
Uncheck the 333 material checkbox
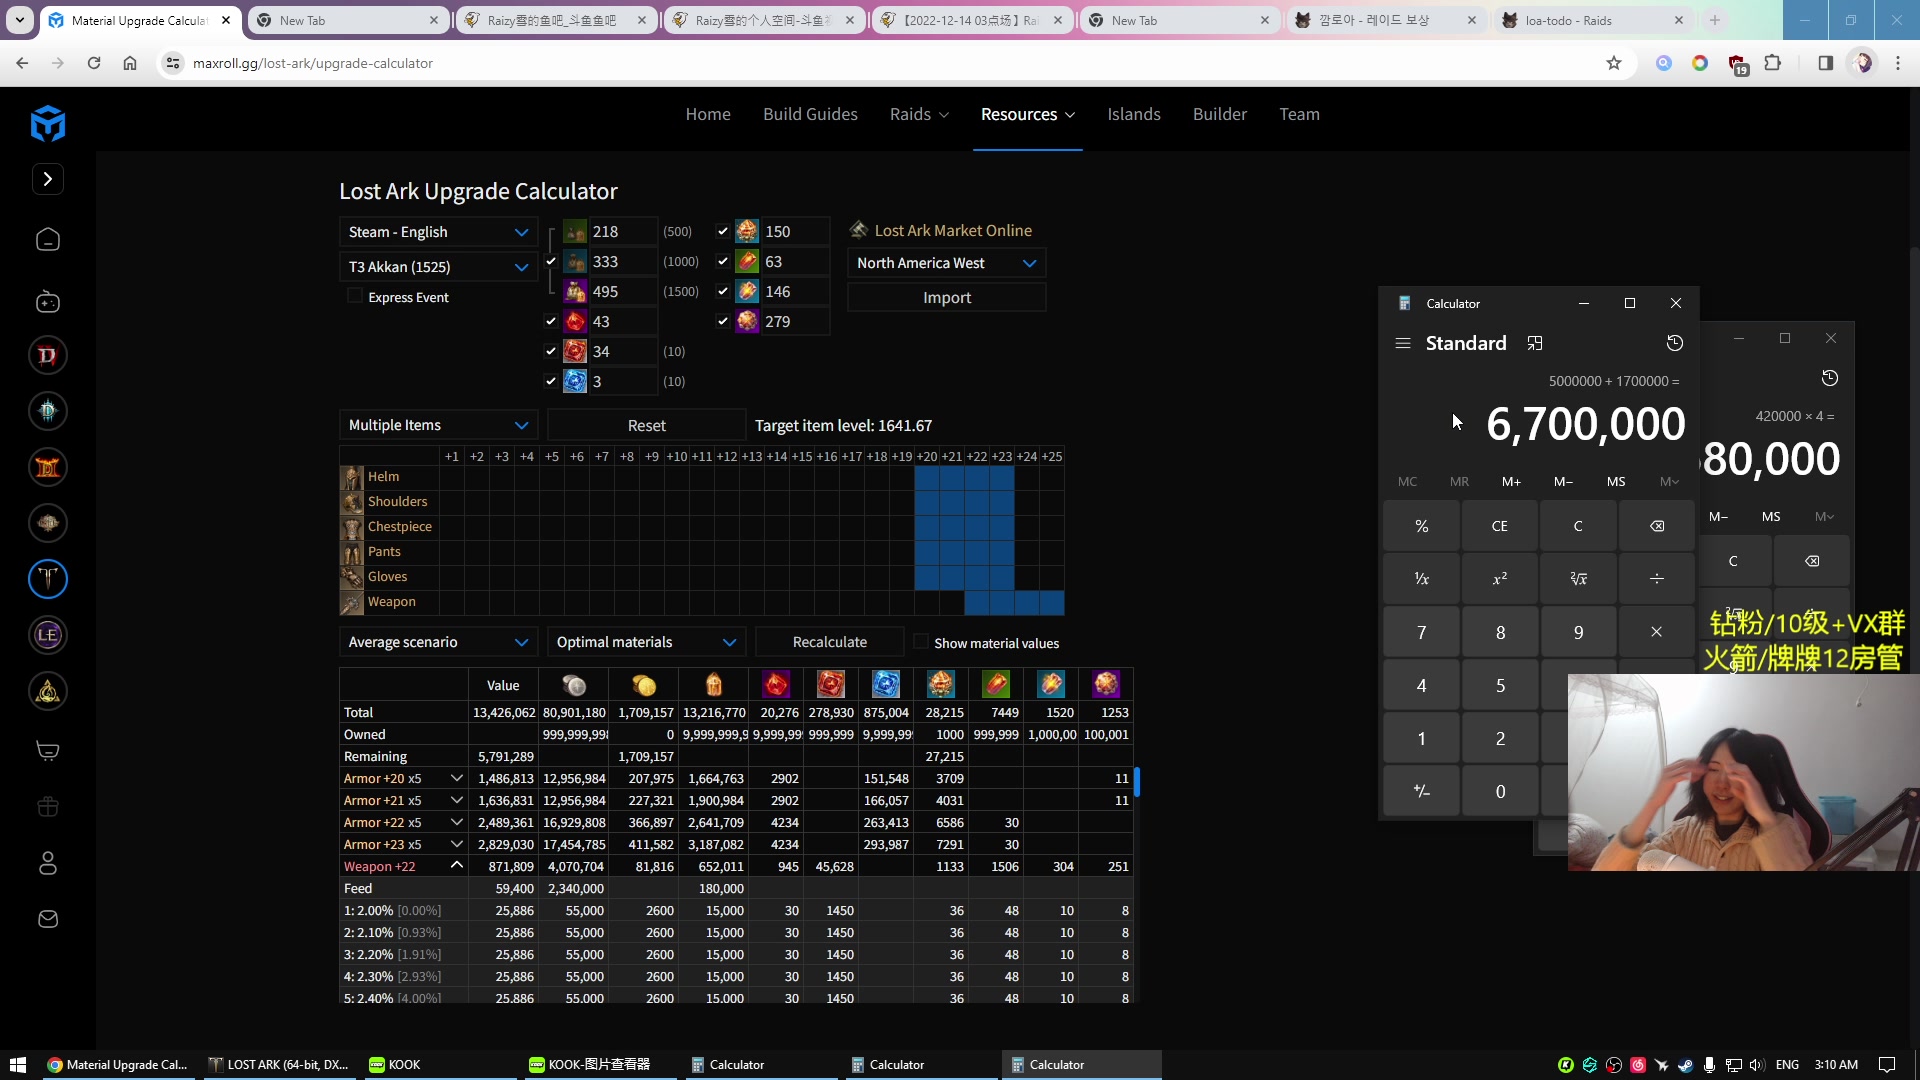(x=551, y=261)
